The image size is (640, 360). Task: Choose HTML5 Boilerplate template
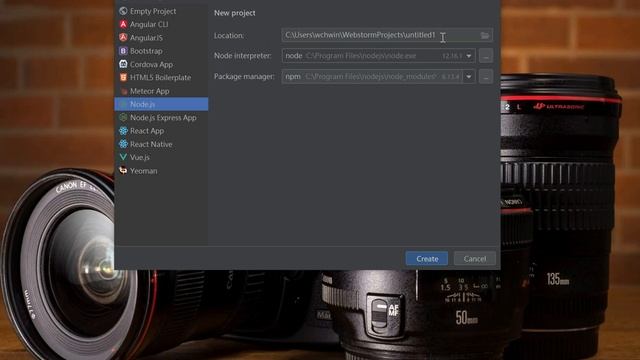coord(161,77)
